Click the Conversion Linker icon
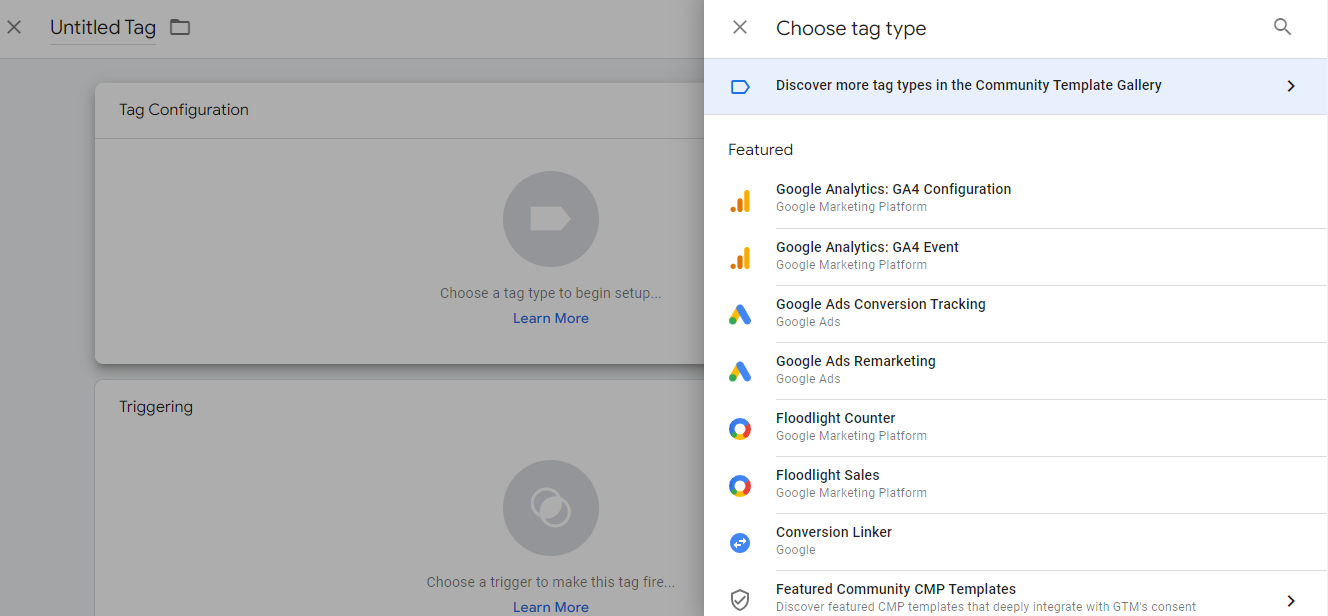Screen dimensions: 1328x616 [740, 543]
